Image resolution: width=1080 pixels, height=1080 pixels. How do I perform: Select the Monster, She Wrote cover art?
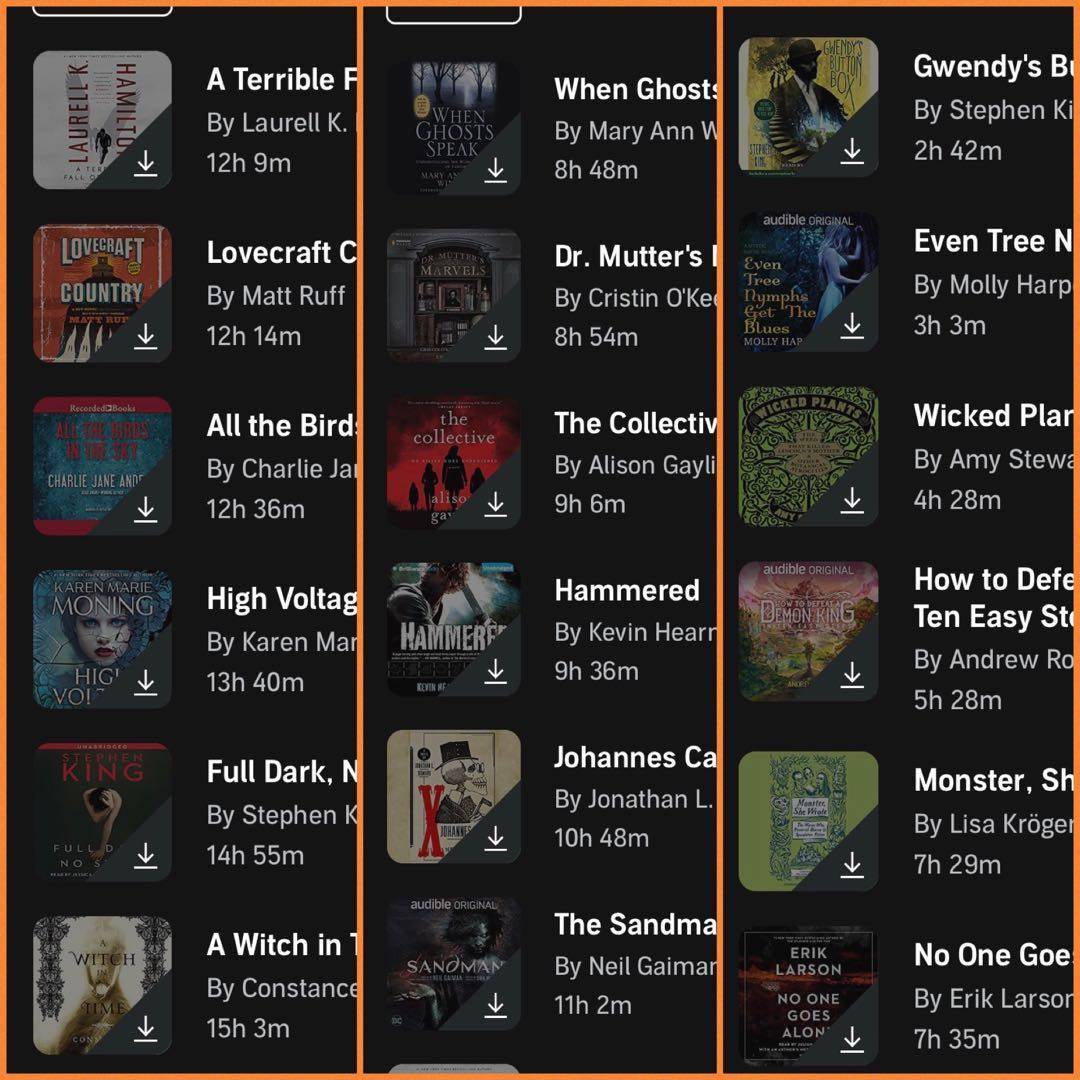(x=808, y=821)
